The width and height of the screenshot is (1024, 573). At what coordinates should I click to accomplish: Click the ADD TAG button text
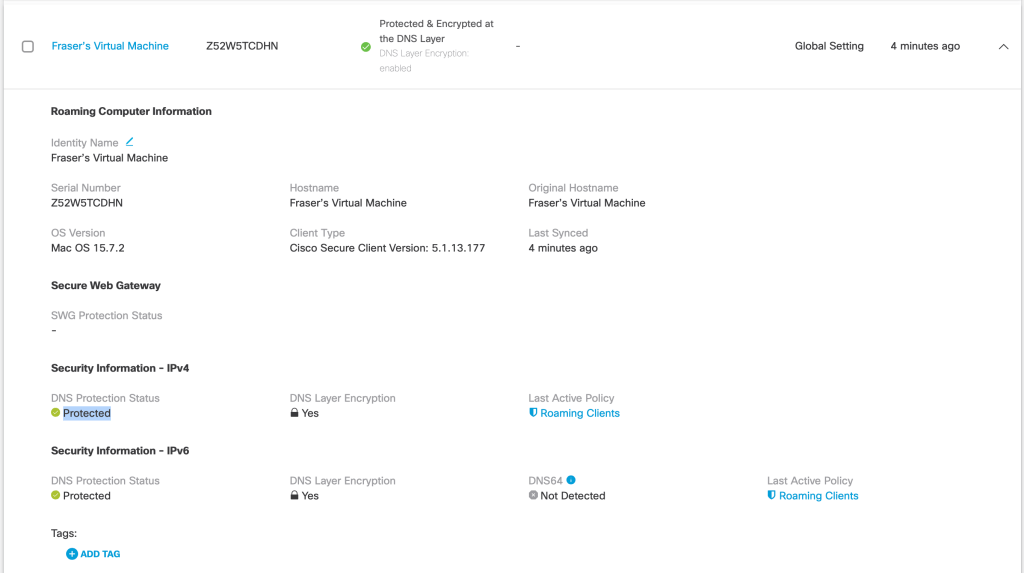click(100, 554)
